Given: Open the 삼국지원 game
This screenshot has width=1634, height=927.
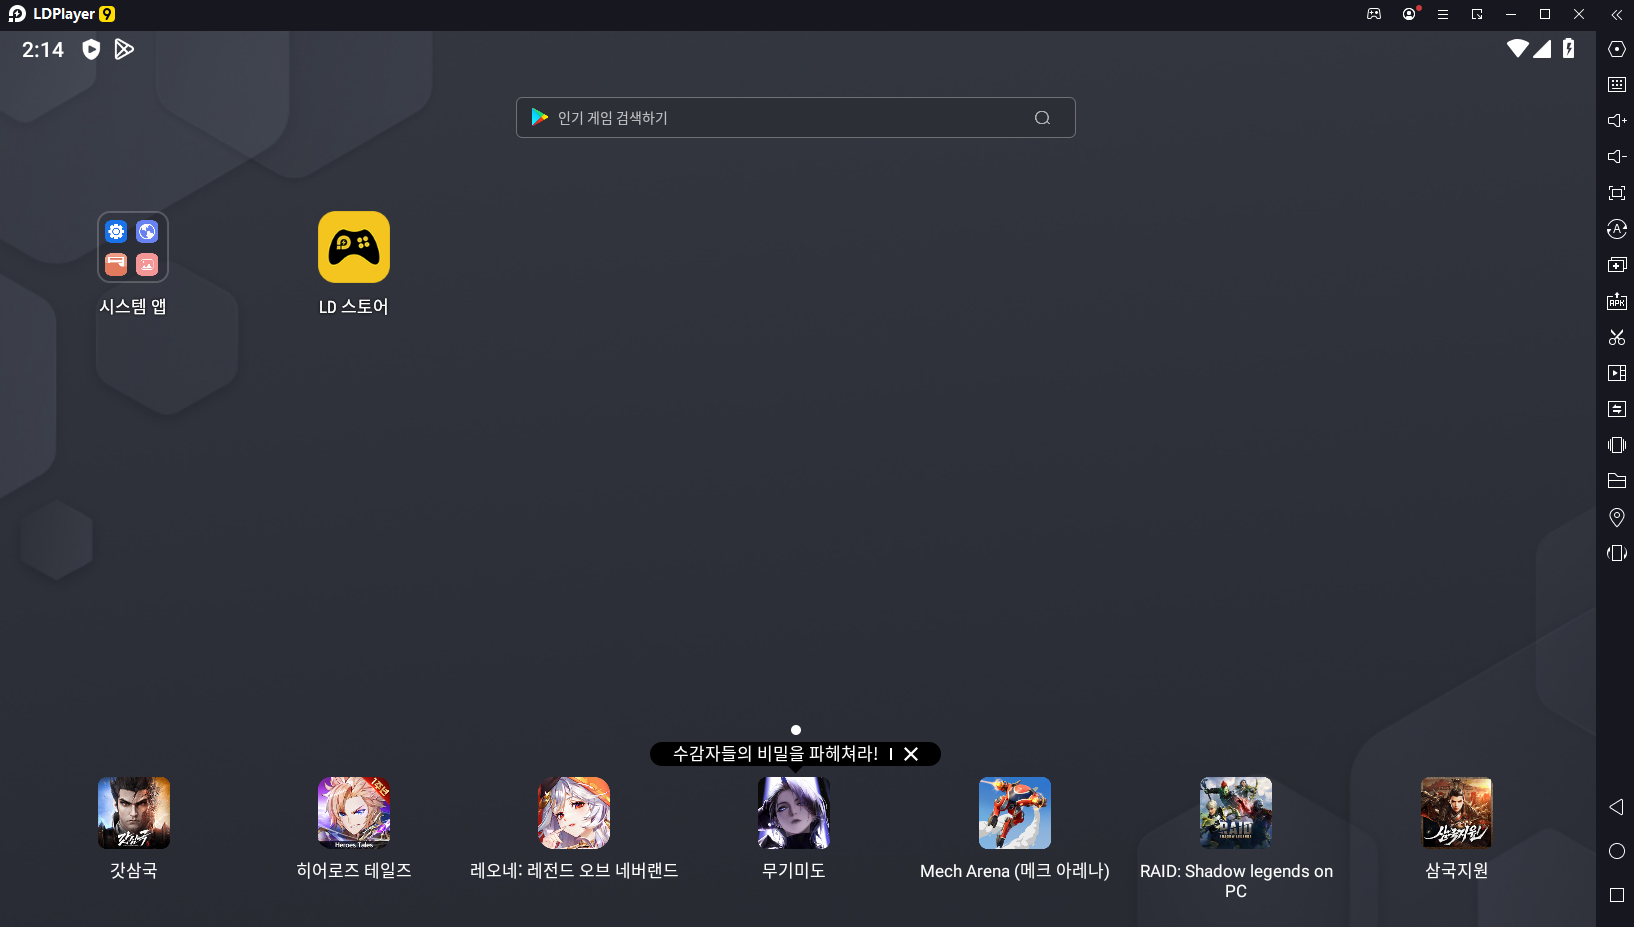Looking at the screenshot, I should 1457,813.
